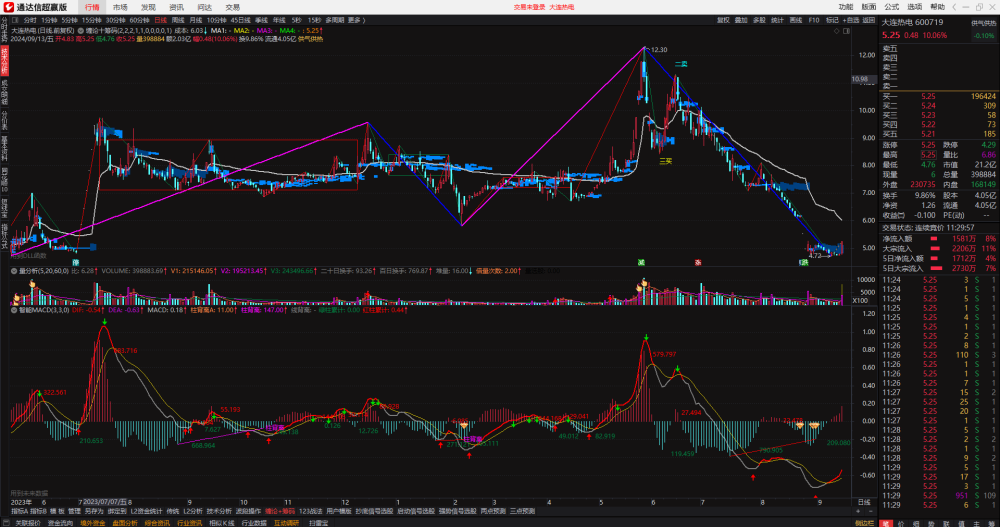
Task: Select the 15分钟 chart period
Action: pos(91,20)
